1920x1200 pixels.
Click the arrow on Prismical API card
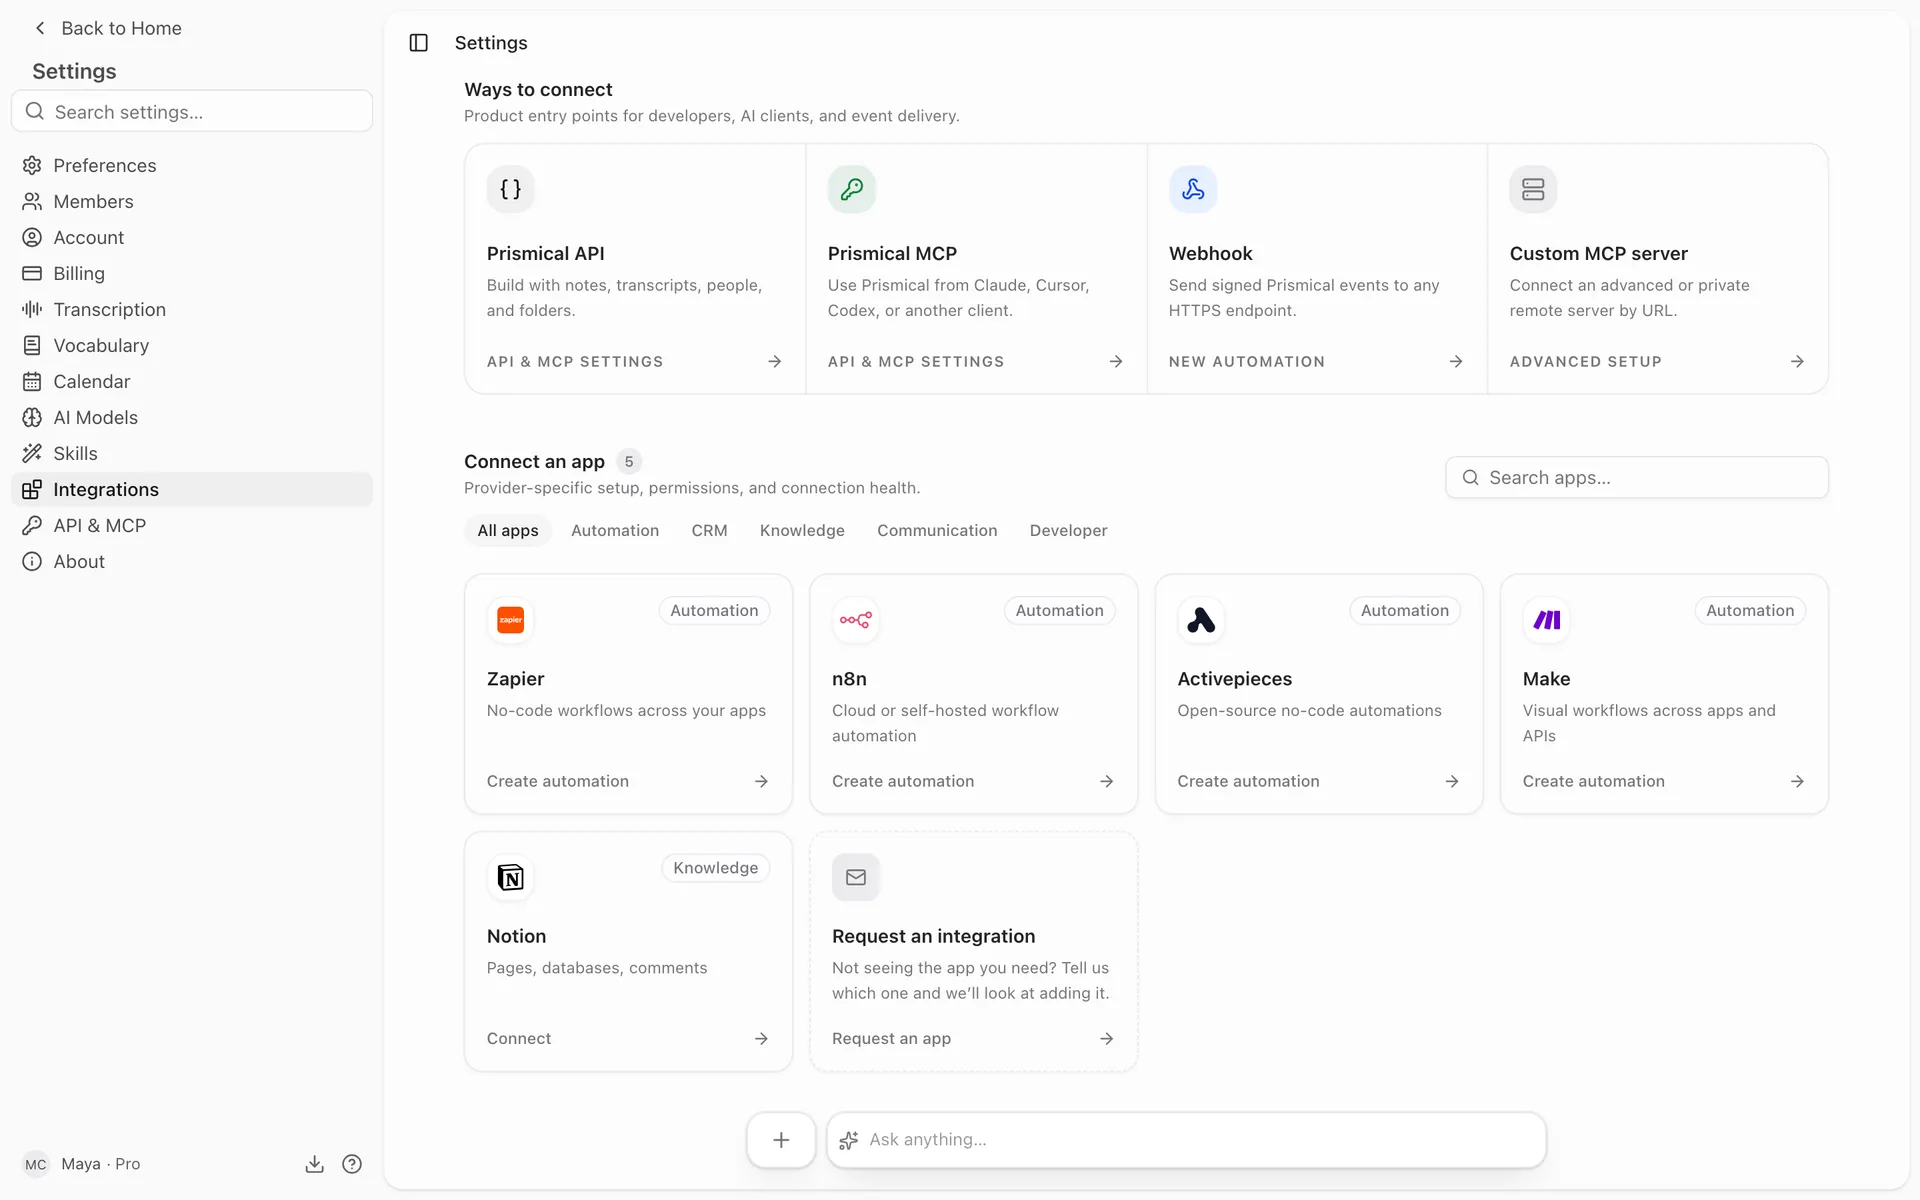click(x=775, y=362)
